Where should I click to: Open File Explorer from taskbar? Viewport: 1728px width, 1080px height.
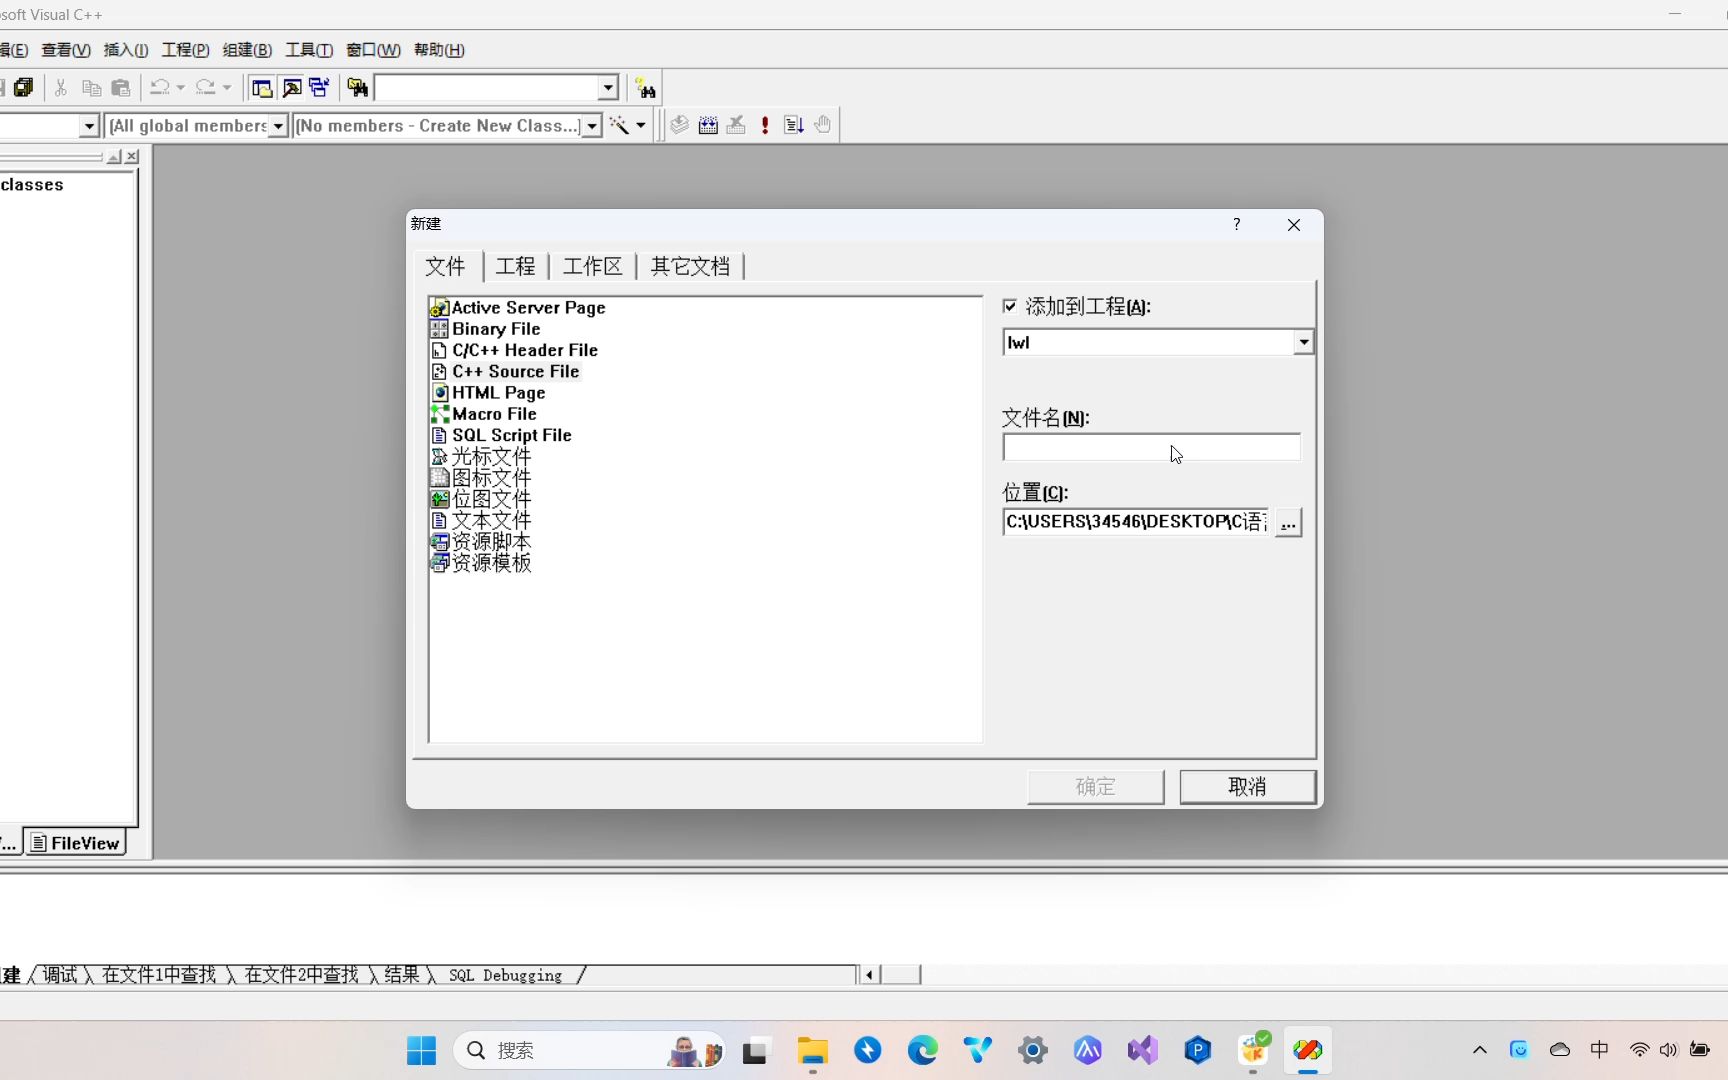(x=812, y=1050)
